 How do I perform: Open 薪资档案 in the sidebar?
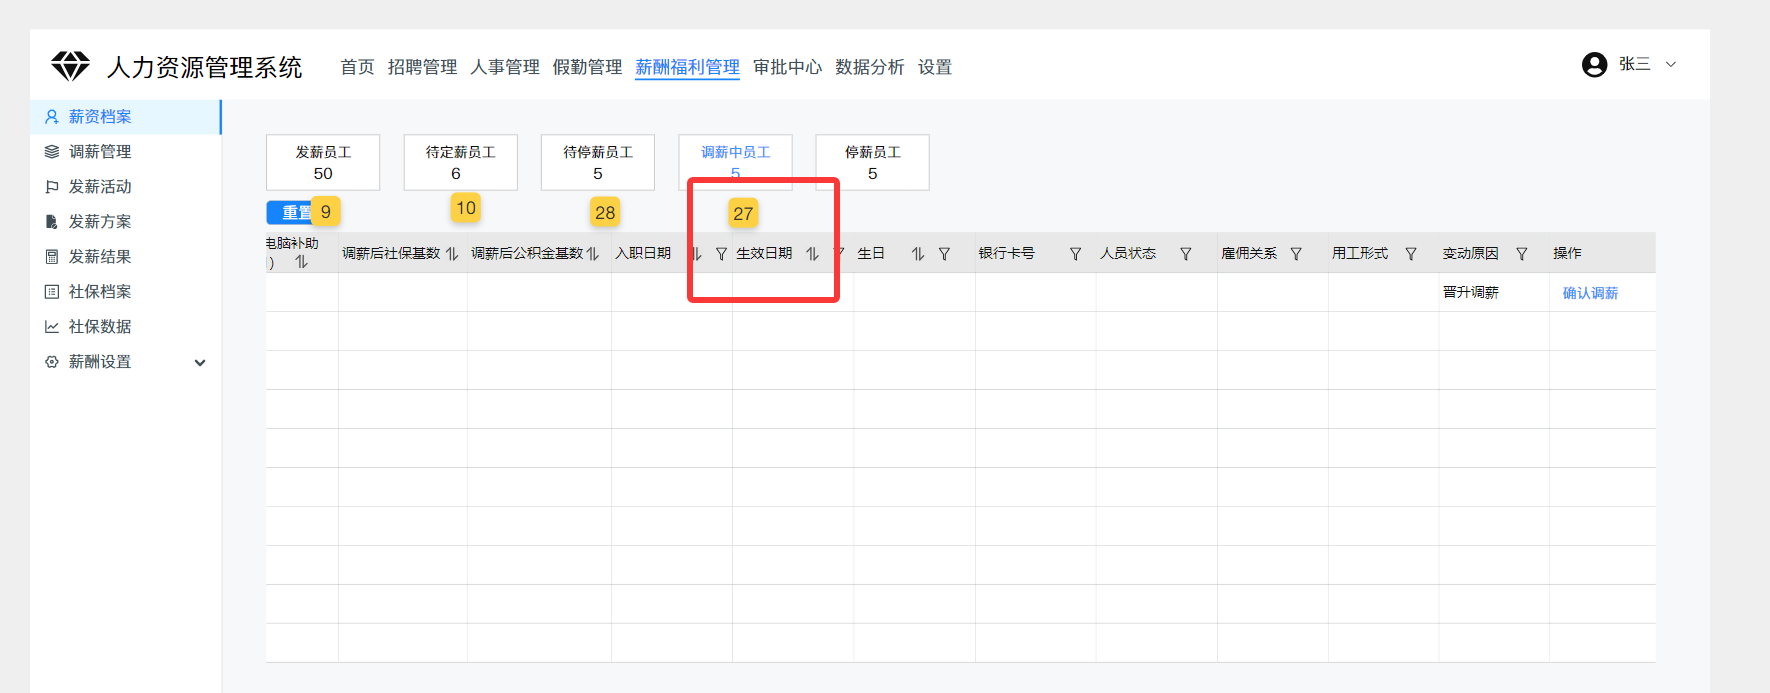point(125,117)
